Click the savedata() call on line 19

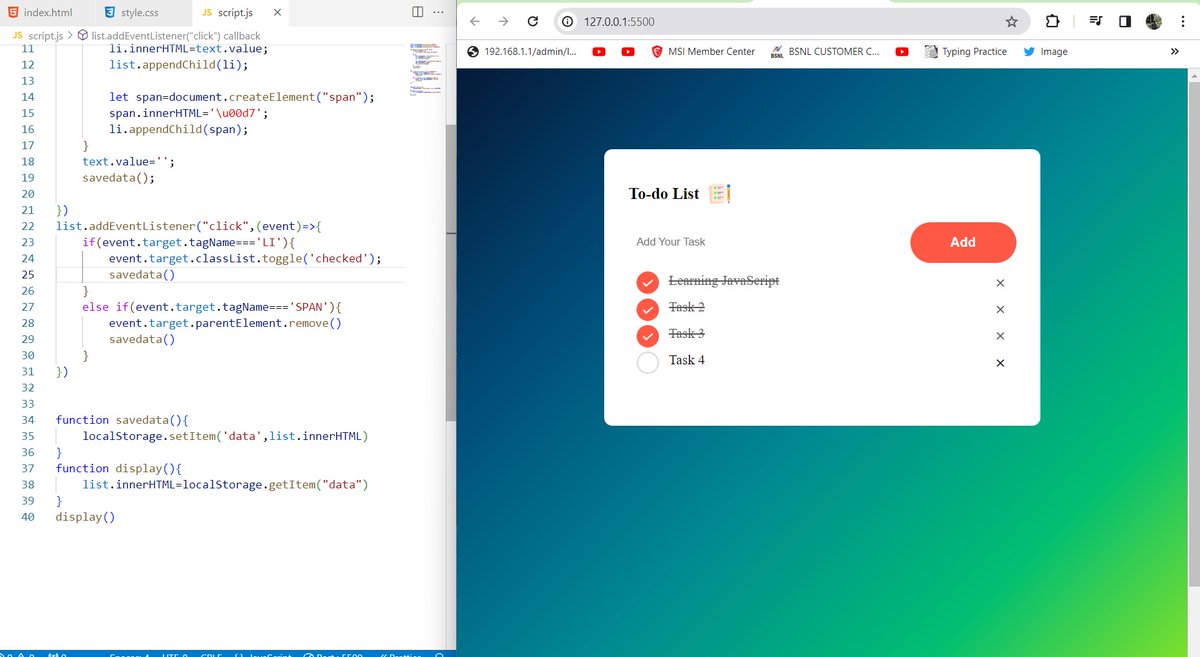(x=119, y=177)
